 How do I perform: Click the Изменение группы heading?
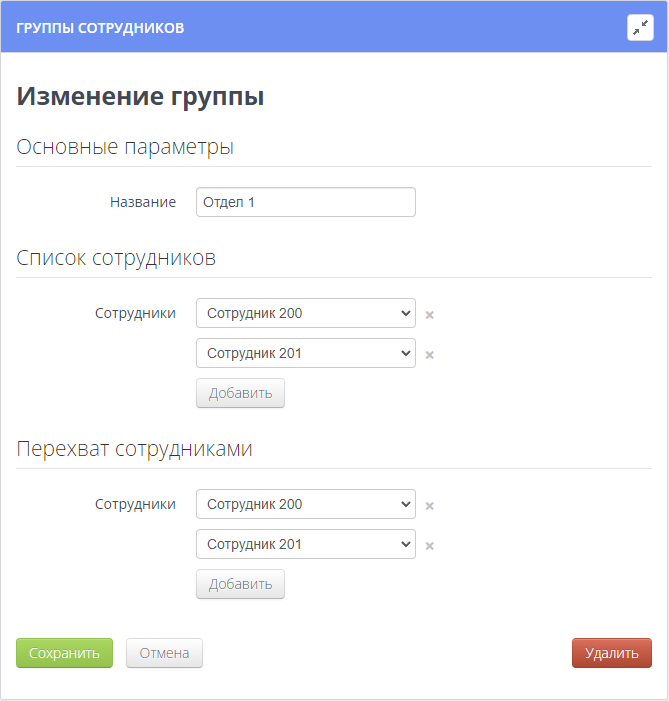(x=140, y=97)
